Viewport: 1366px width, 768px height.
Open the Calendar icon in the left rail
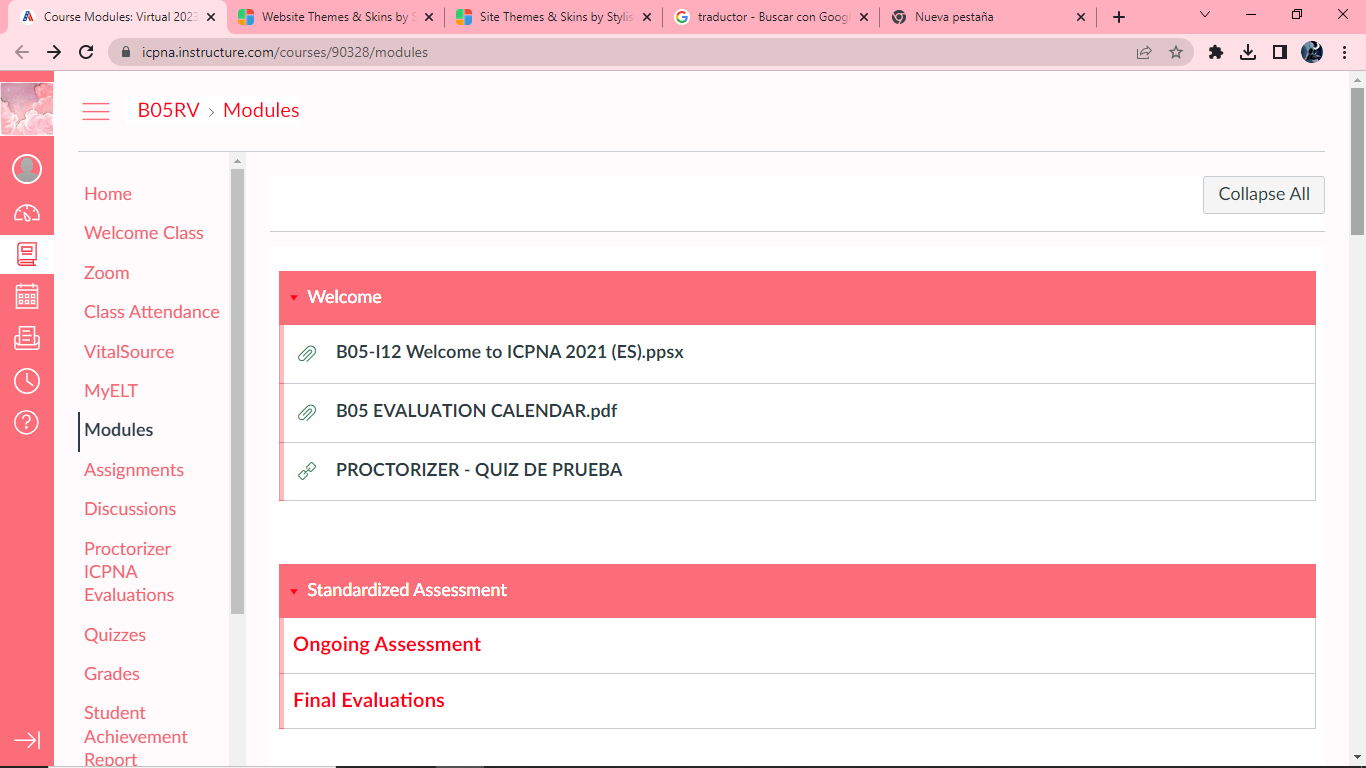(x=27, y=296)
